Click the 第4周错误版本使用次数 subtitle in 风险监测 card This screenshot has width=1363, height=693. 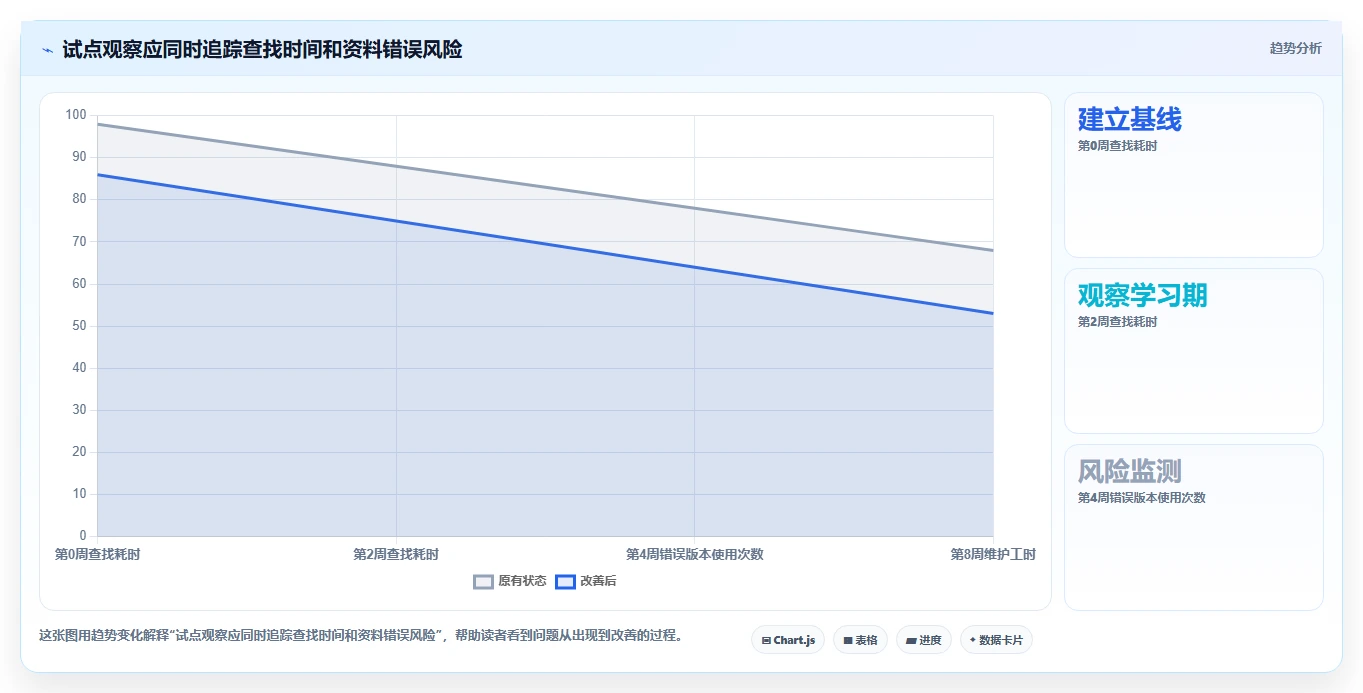coord(1142,498)
